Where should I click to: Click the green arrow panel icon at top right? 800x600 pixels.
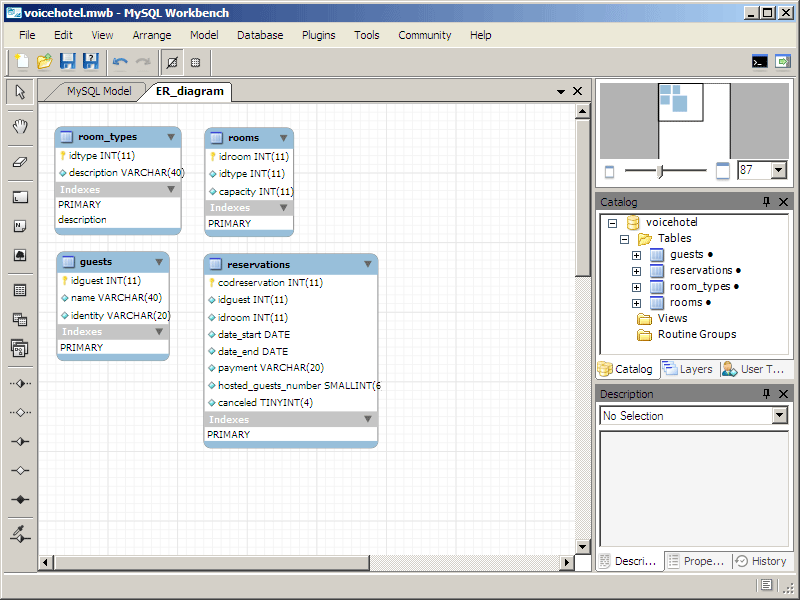[782, 62]
